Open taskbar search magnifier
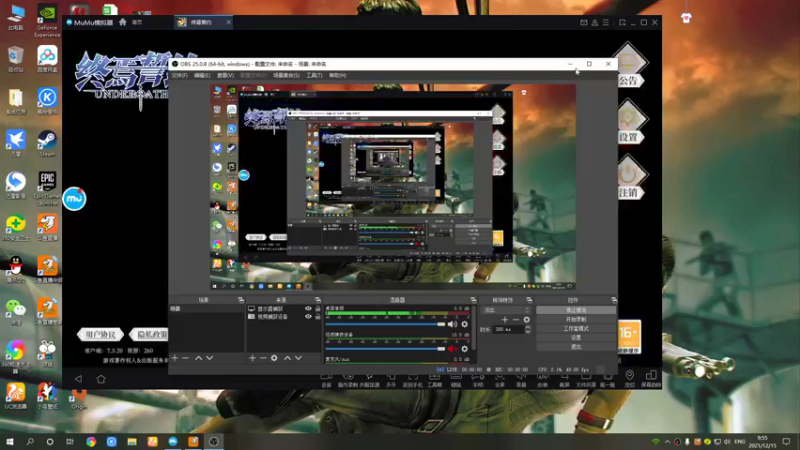The image size is (800, 450). [30, 441]
